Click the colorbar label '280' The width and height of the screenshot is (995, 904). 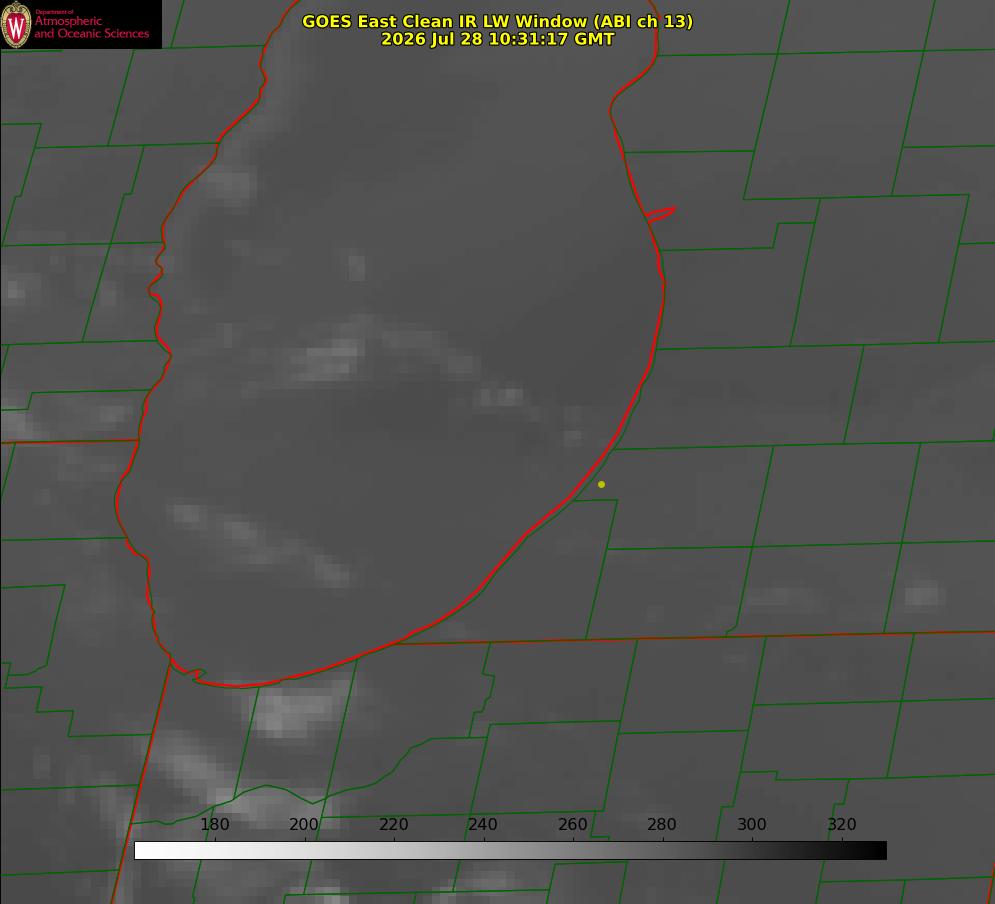[x=662, y=824]
